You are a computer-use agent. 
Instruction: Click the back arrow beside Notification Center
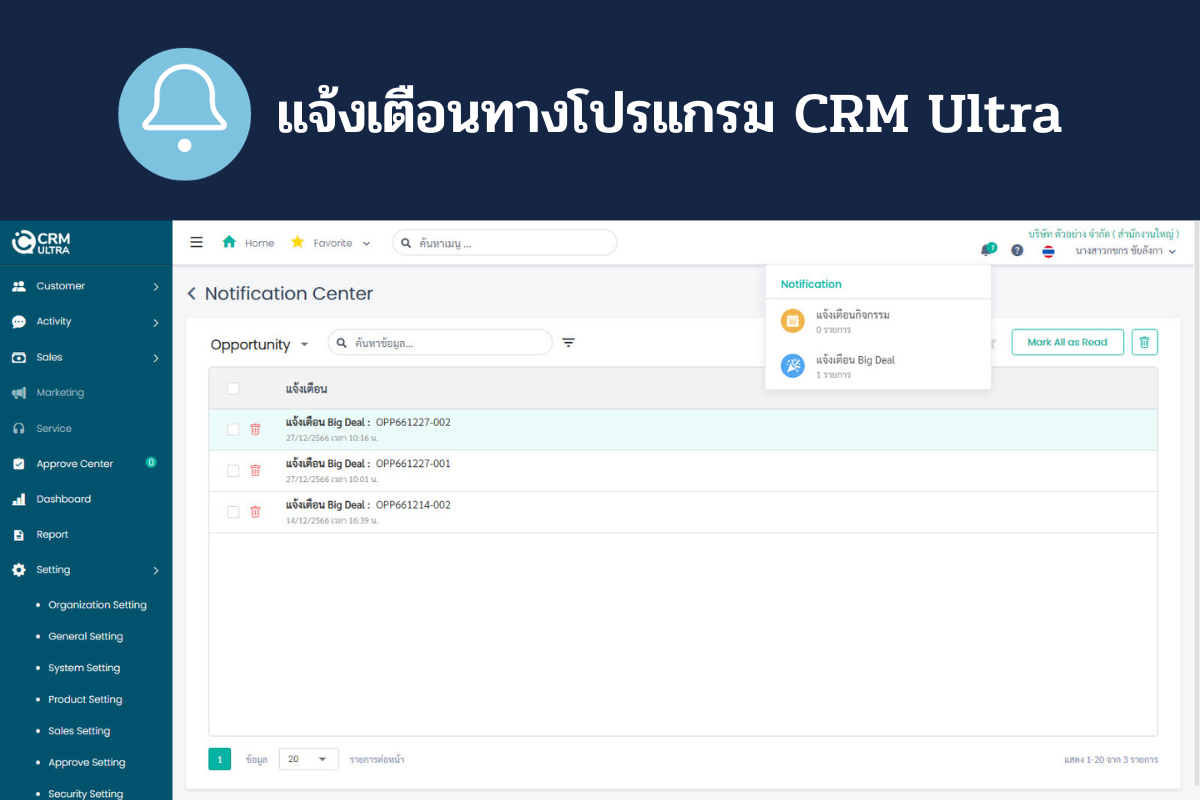192,294
